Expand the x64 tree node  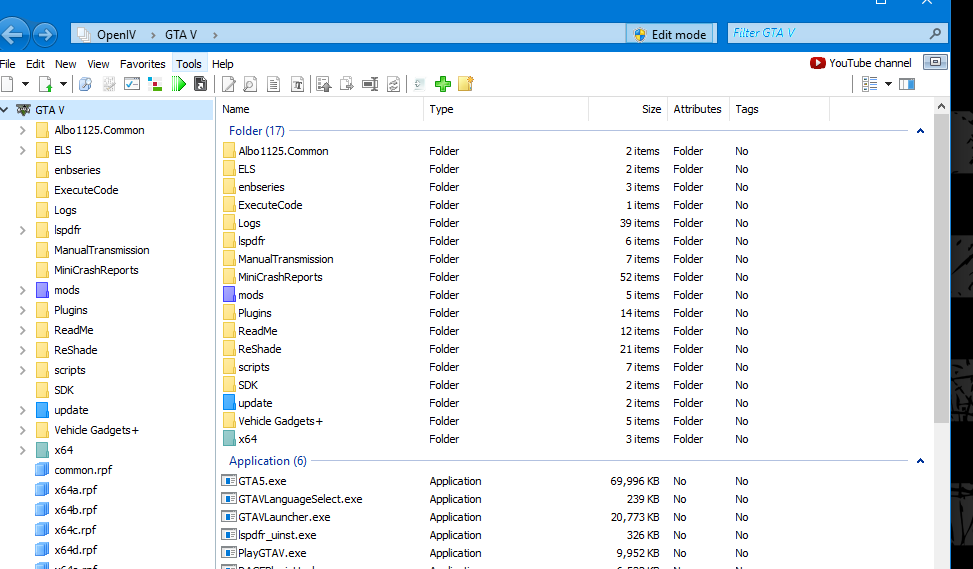[x=22, y=450]
